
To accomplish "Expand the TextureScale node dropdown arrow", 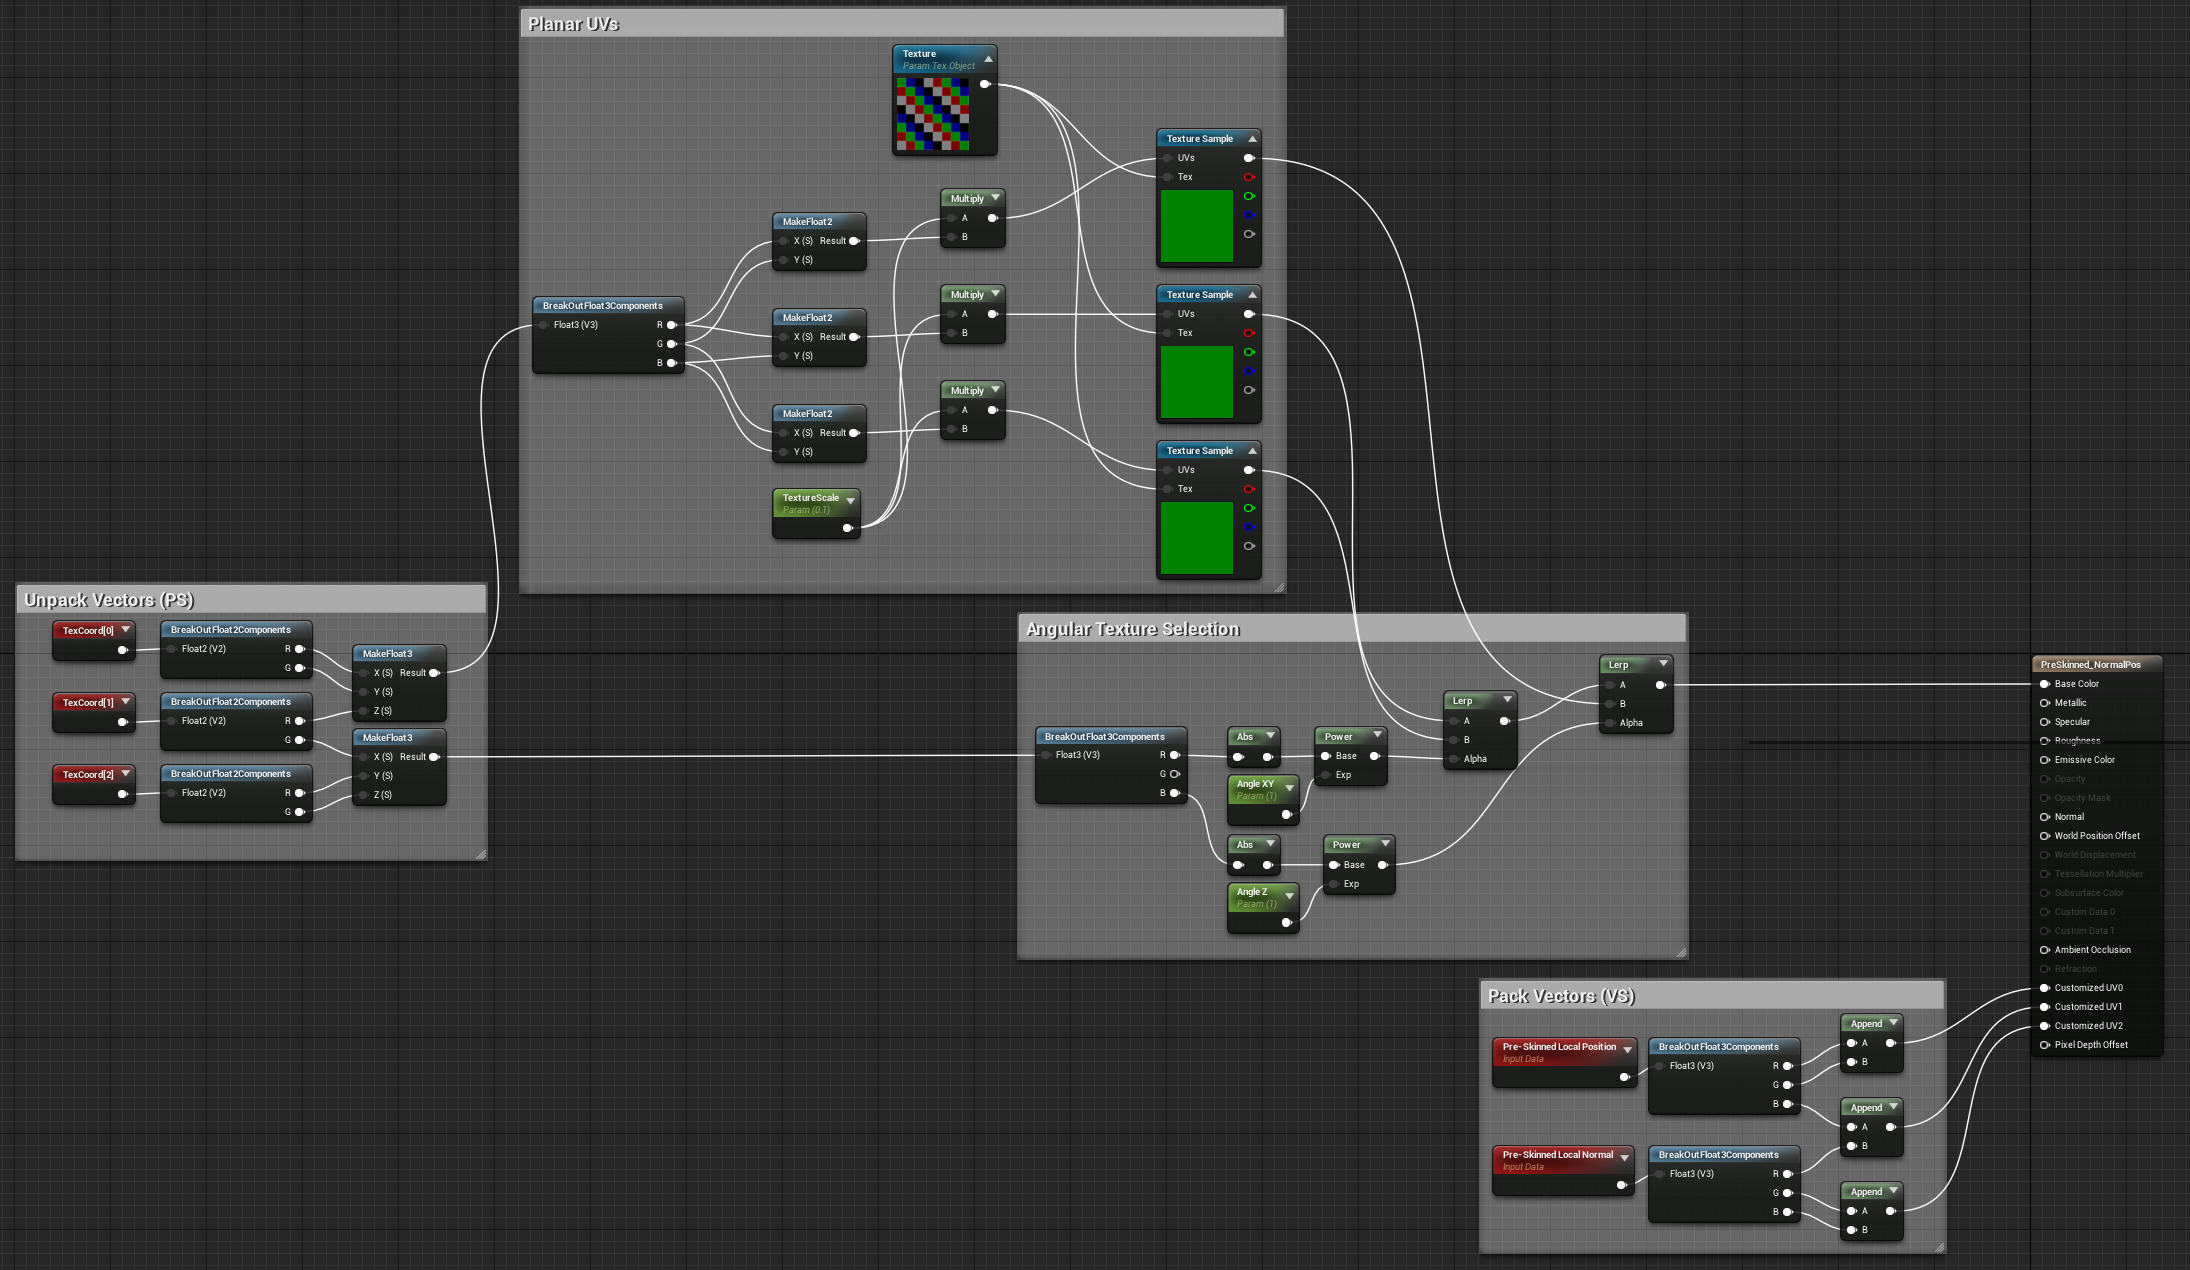I will point(851,500).
